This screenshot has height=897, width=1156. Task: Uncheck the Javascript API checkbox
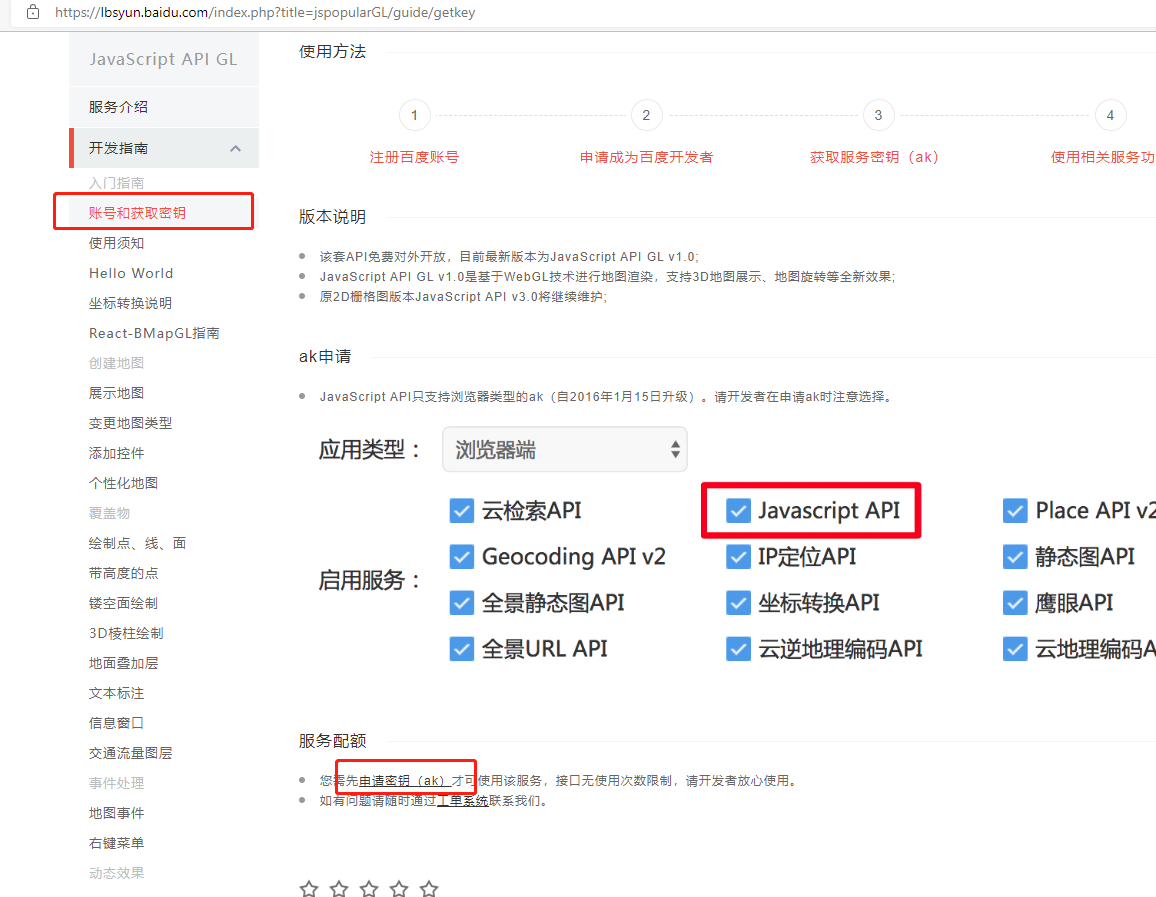click(738, 510)
